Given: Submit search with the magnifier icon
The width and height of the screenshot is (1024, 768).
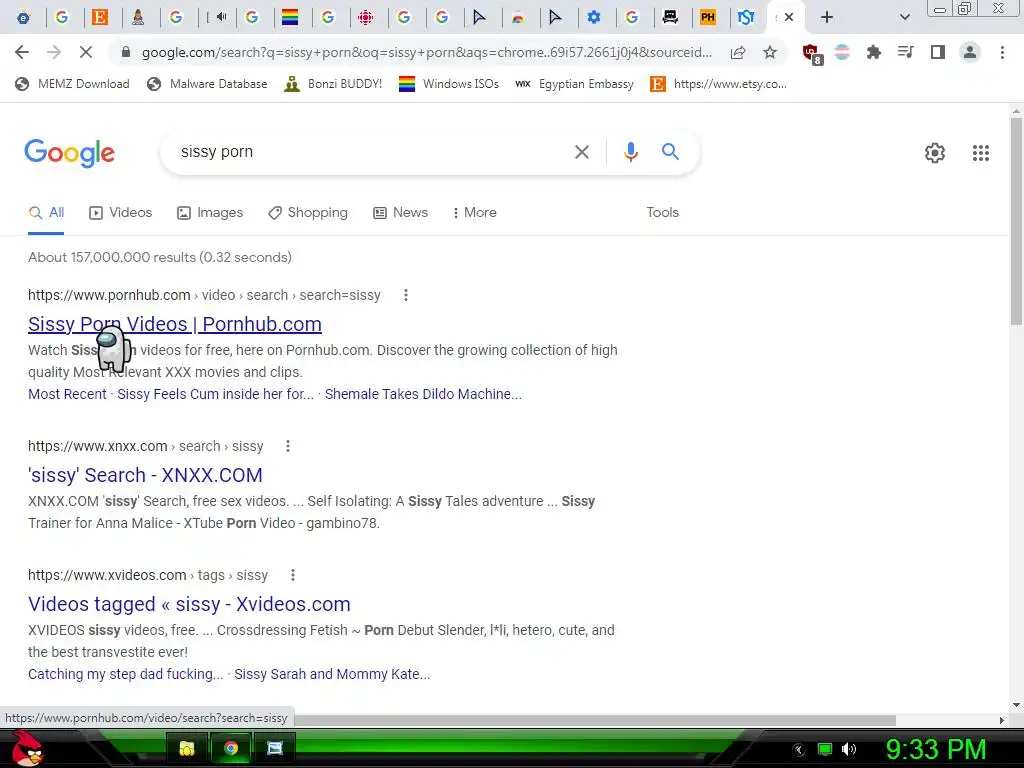Looking at the screenshot, I should (x=670, y=152).
